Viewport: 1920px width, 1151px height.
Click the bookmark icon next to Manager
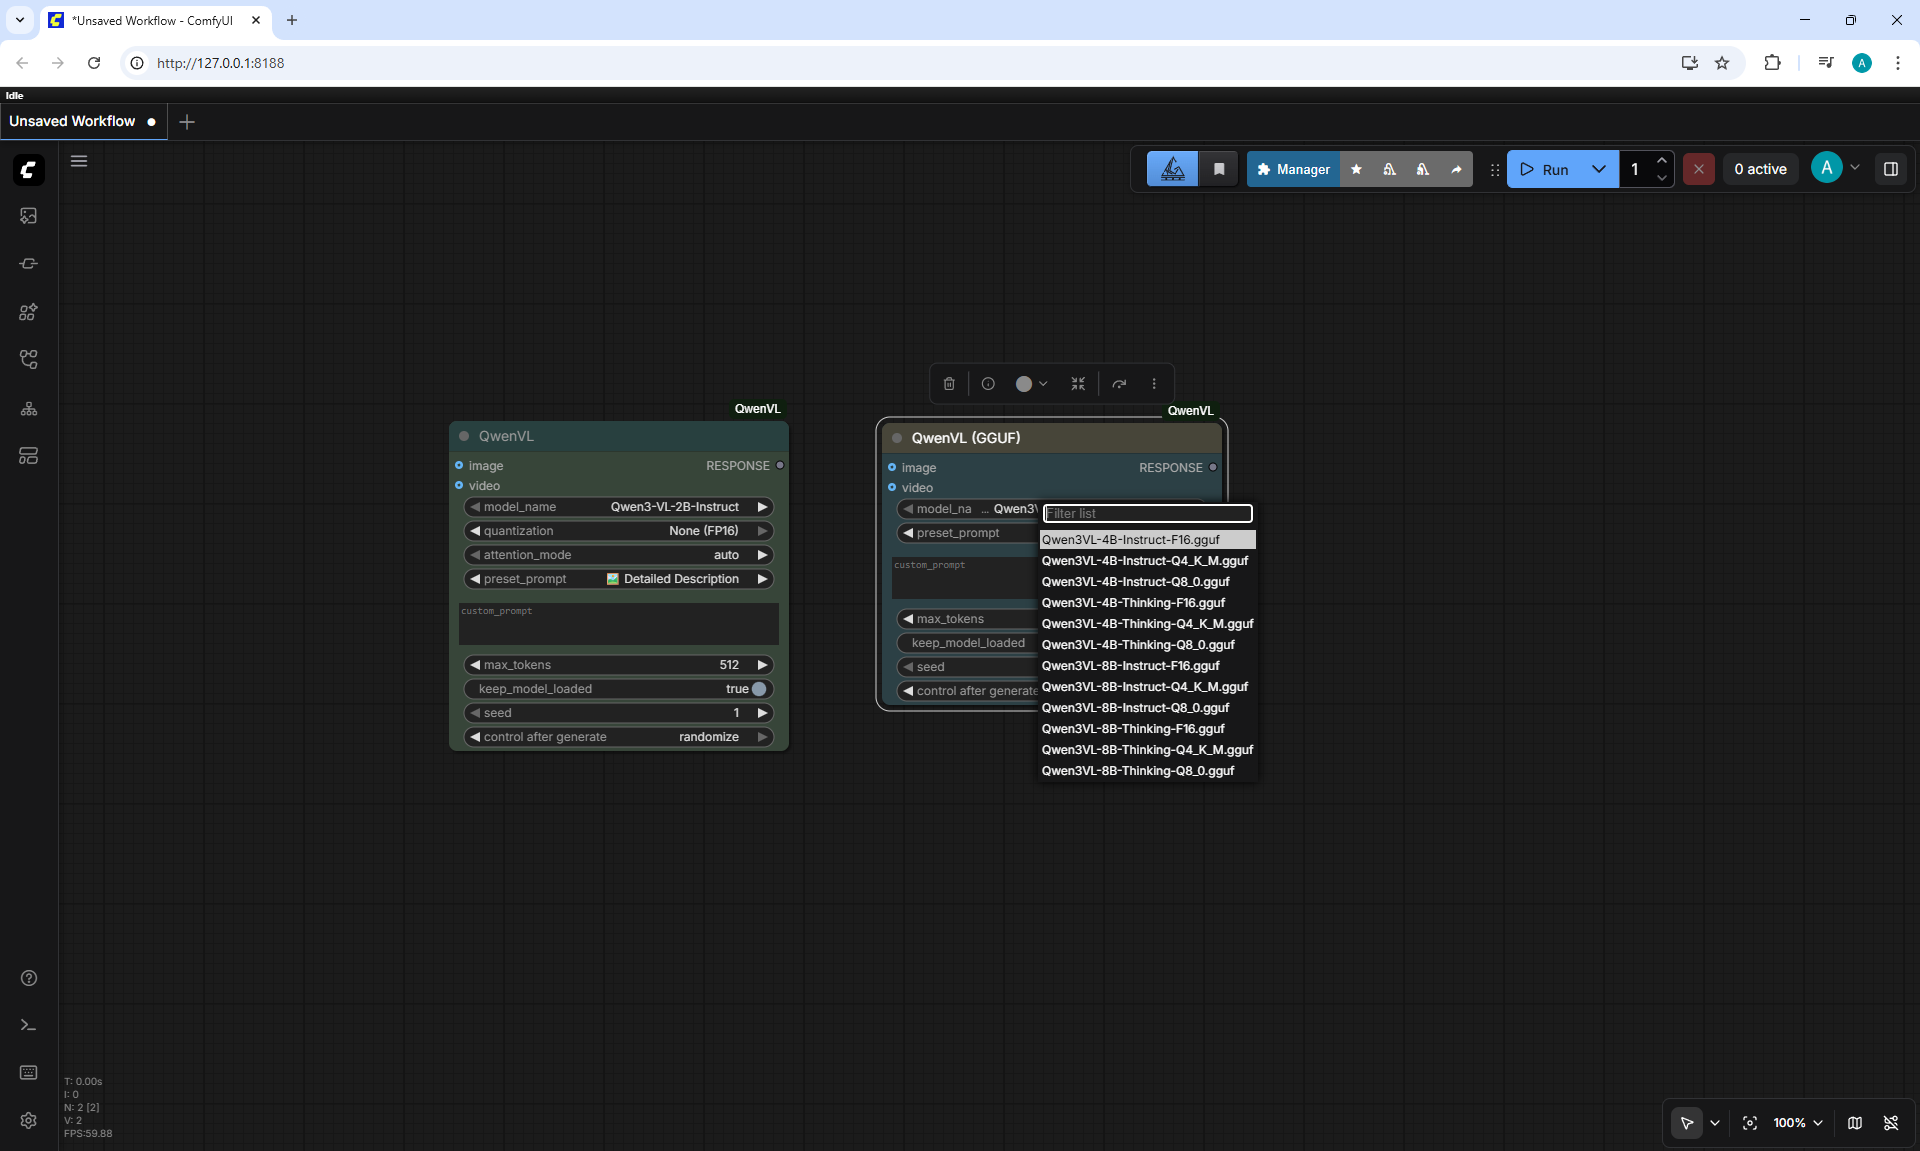pos(1219,169)
